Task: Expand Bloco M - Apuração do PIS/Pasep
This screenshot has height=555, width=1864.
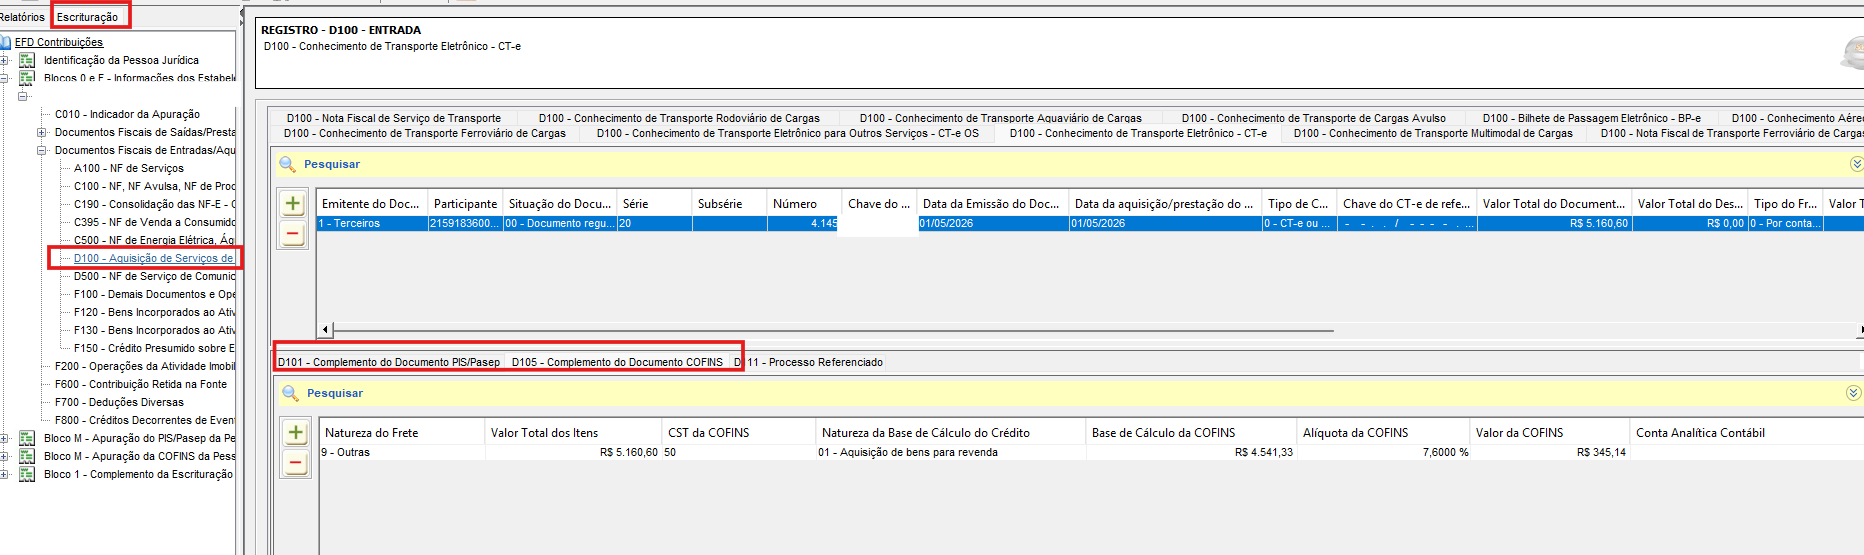Action: (4, 438)
